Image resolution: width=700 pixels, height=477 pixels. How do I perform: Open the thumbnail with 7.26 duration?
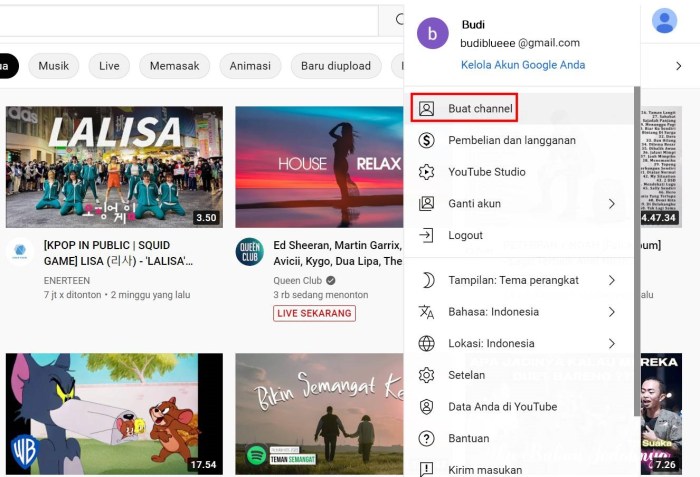(x=661, y=414)
